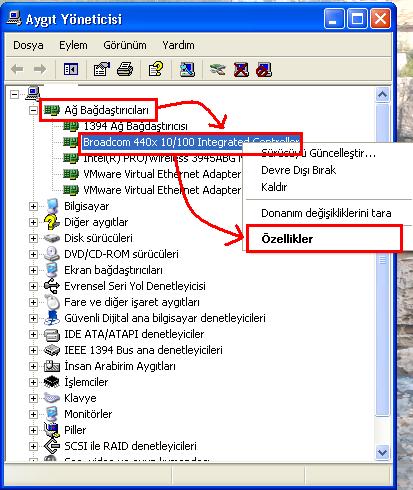
Task: Collapse the Ağ Bağdaştırıcıları tree node
Action: click(x=33, y=110)
